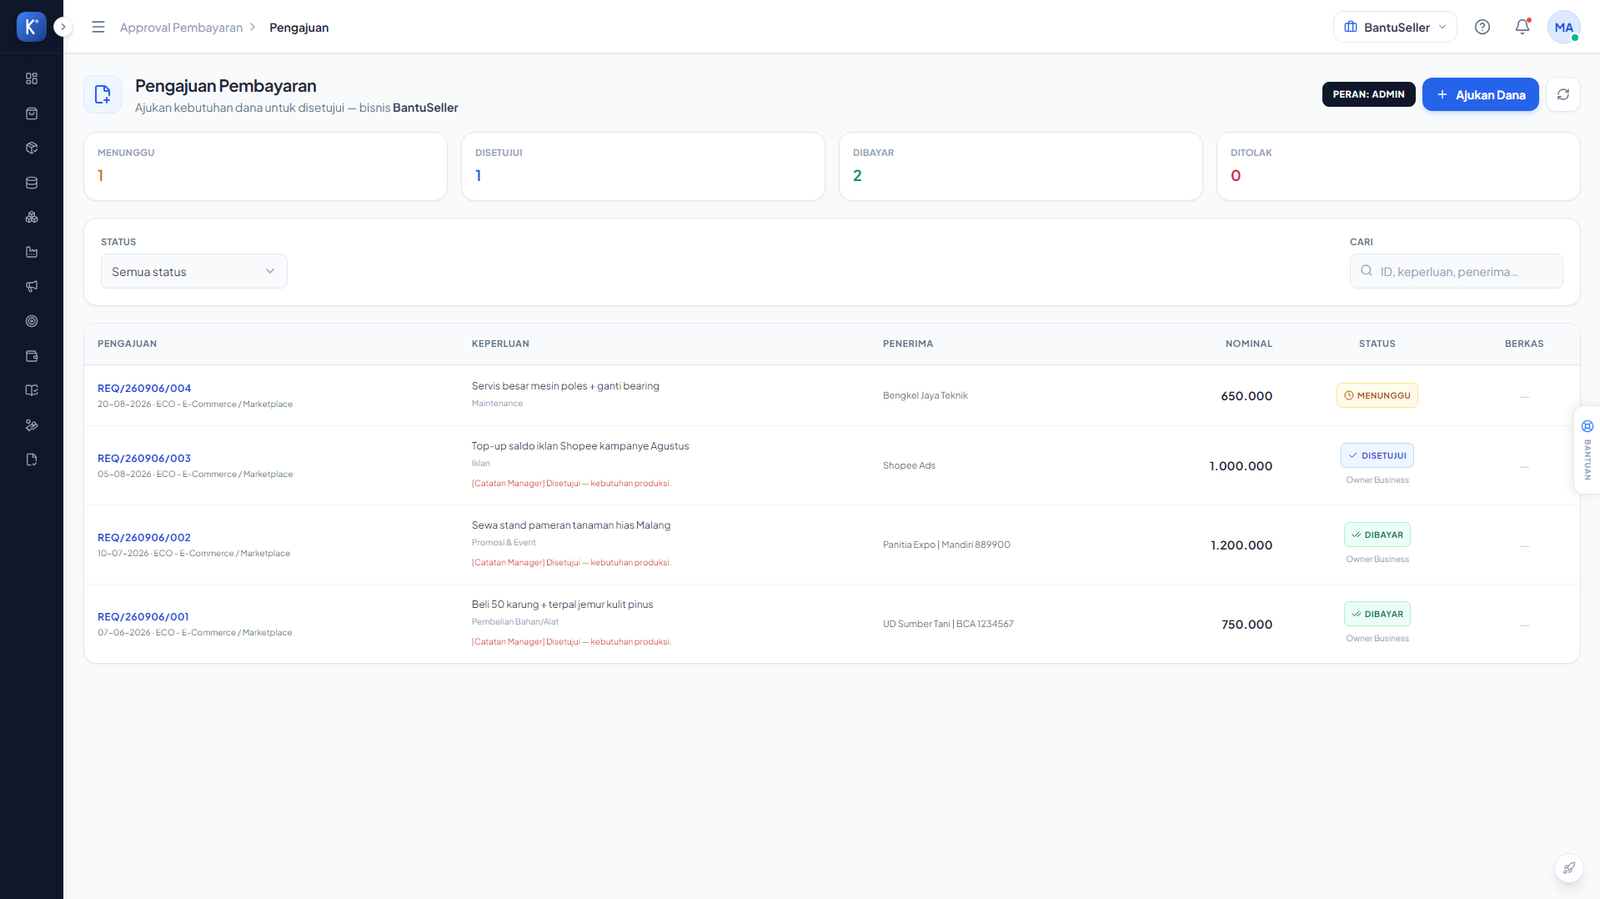Screen dimensions: 1600x899
Task: Select the Menunggu summary card
Action: [x=265, y=166]
